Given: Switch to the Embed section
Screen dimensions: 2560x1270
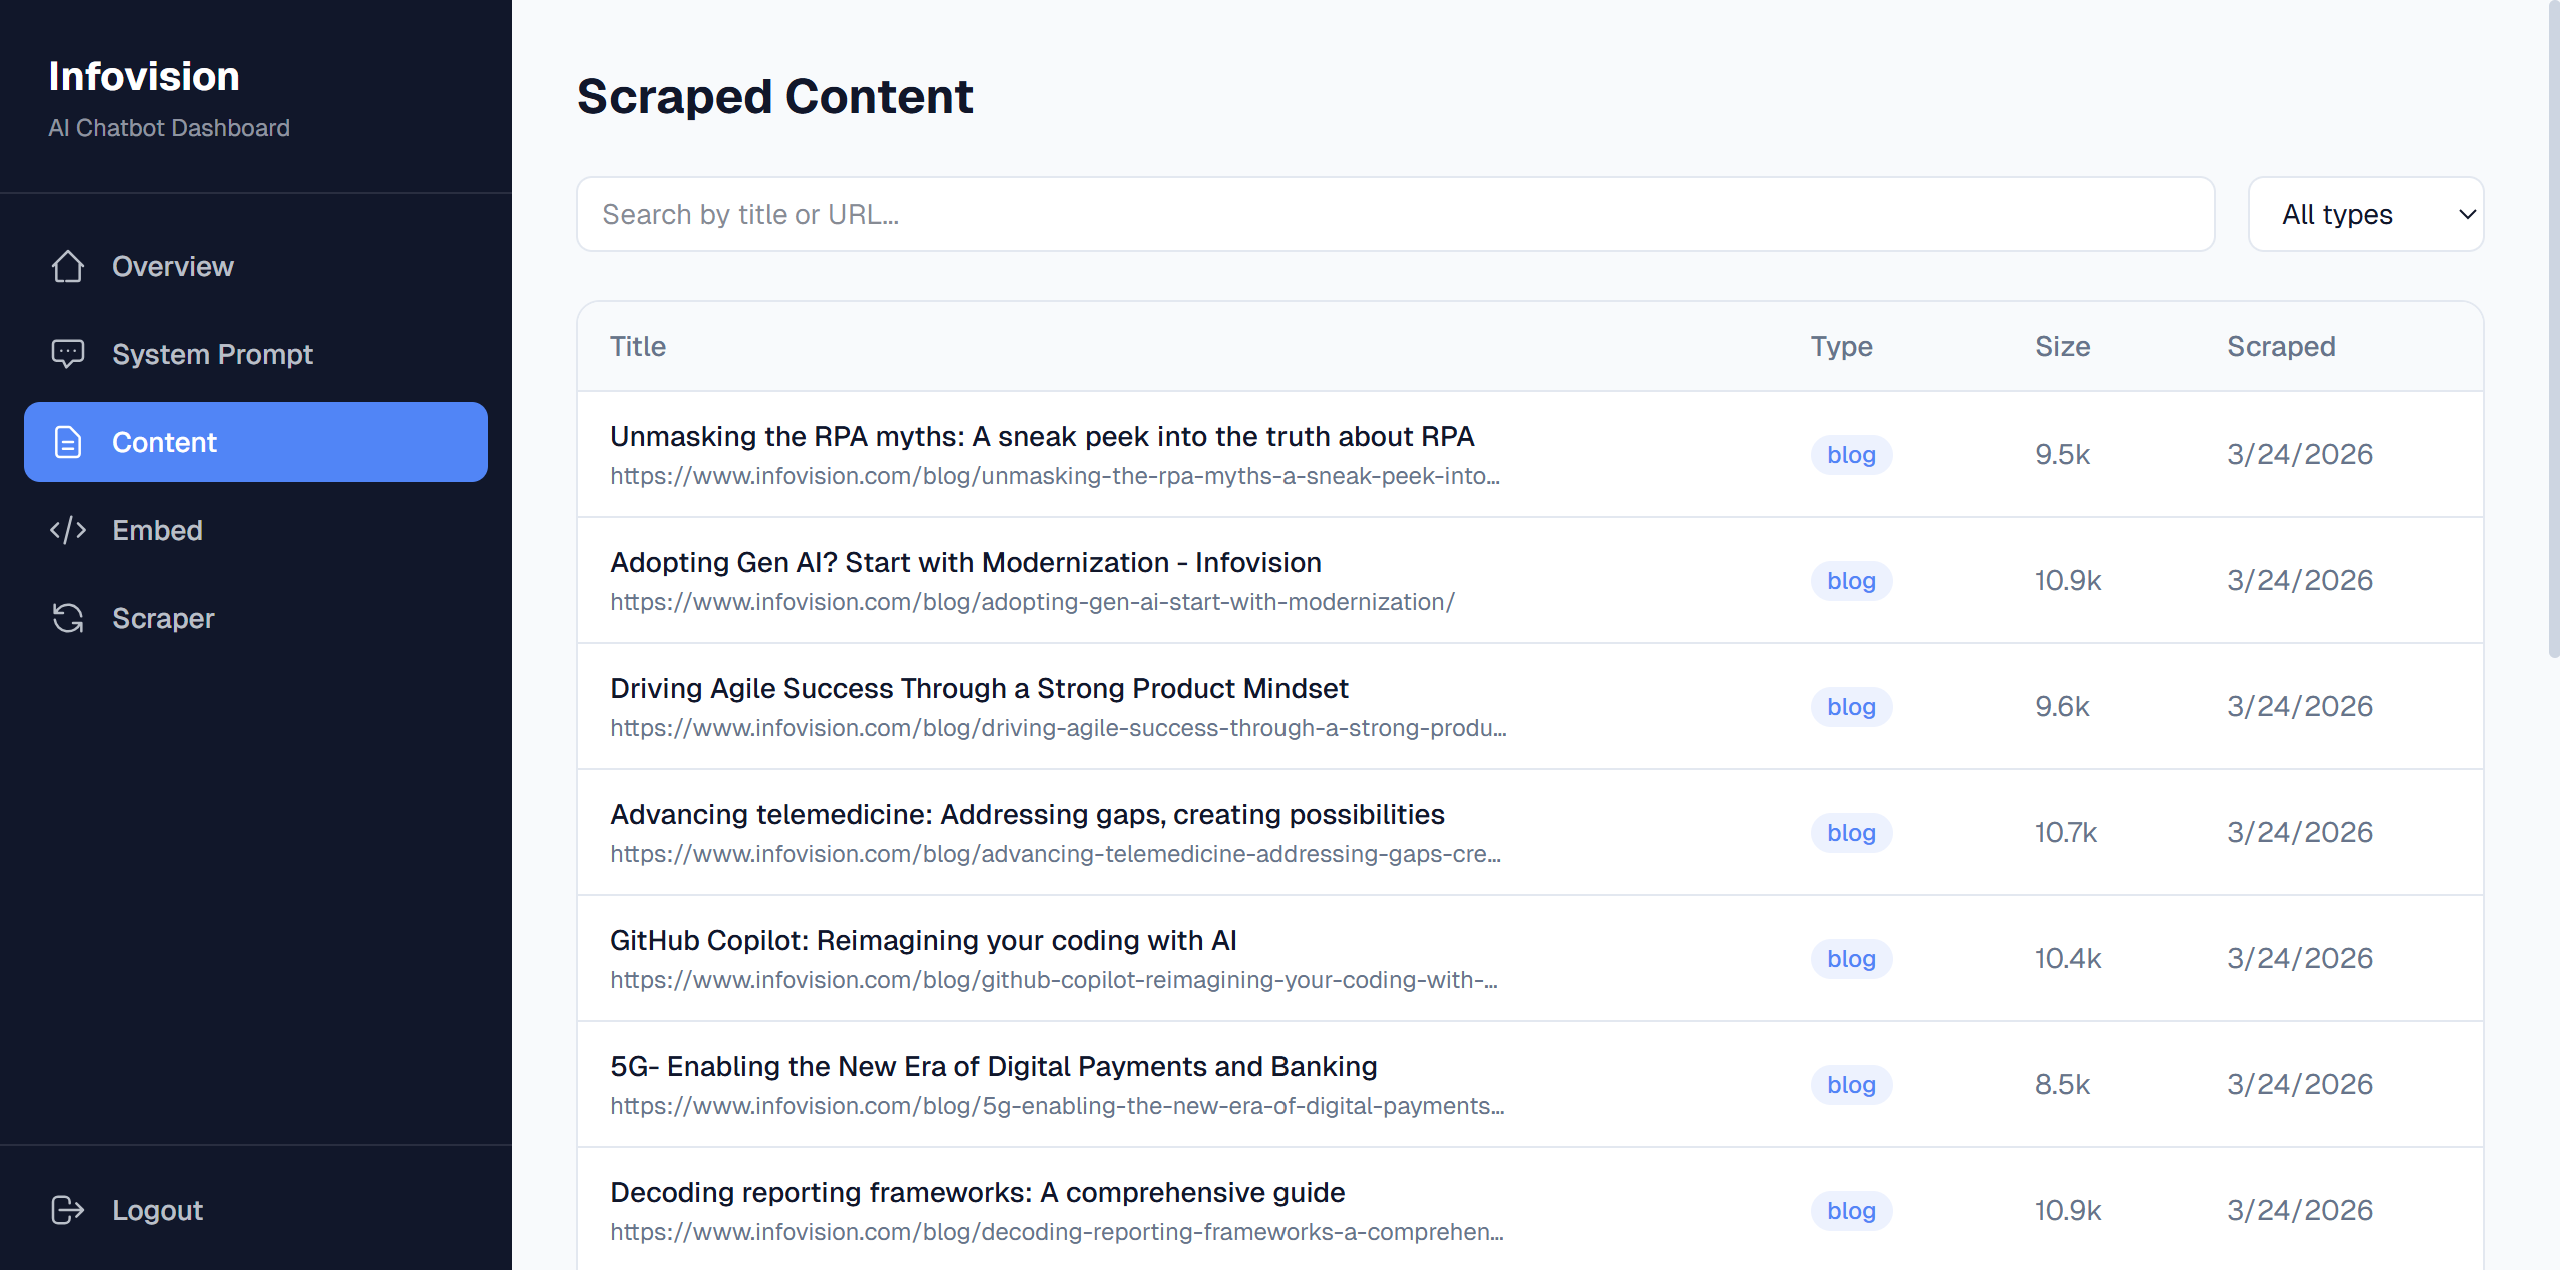Looking at the screenshot, I should click(157, 530).
